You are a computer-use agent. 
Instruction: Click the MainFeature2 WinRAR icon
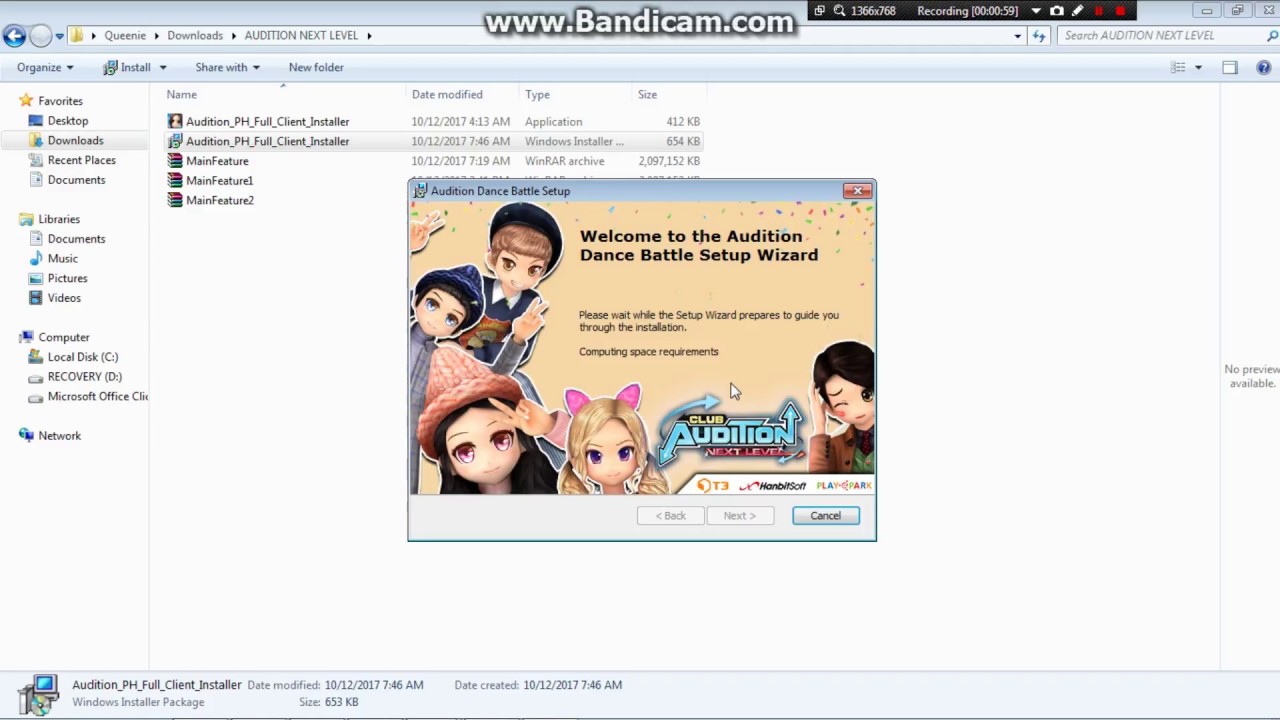click(175, 200)
